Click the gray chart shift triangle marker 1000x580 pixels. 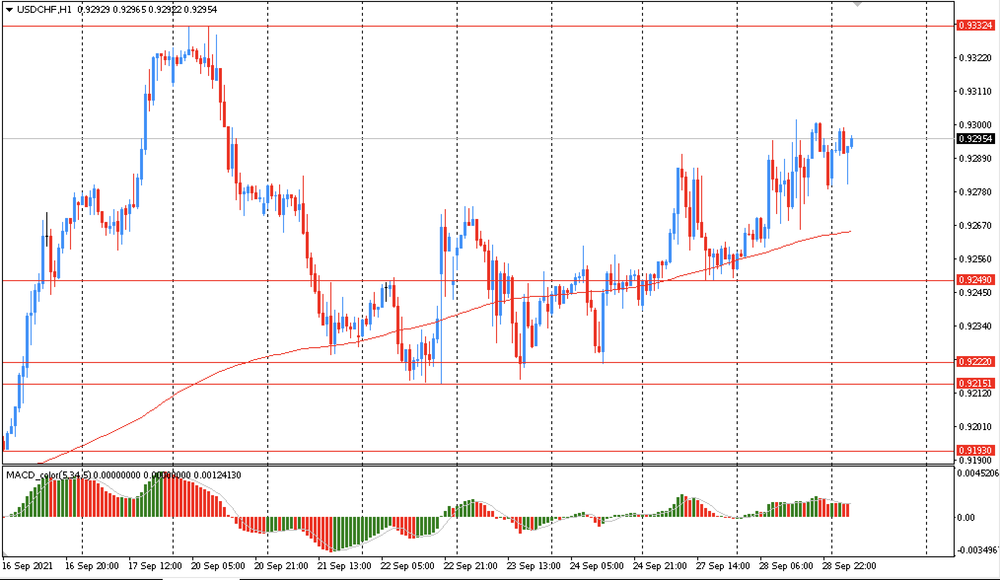click(857, 5)
